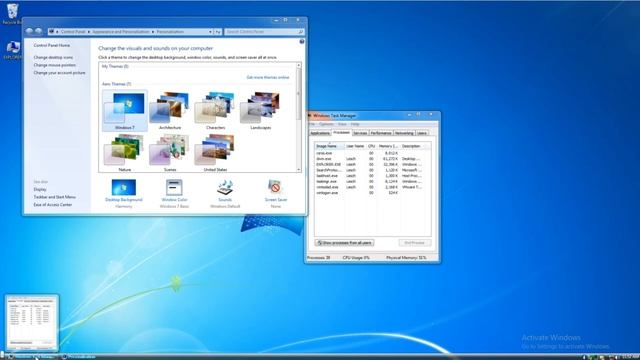This screenshot has height=360, width=640.
Task: Open address bar history dropdown arrow
Action: point(211,31)
